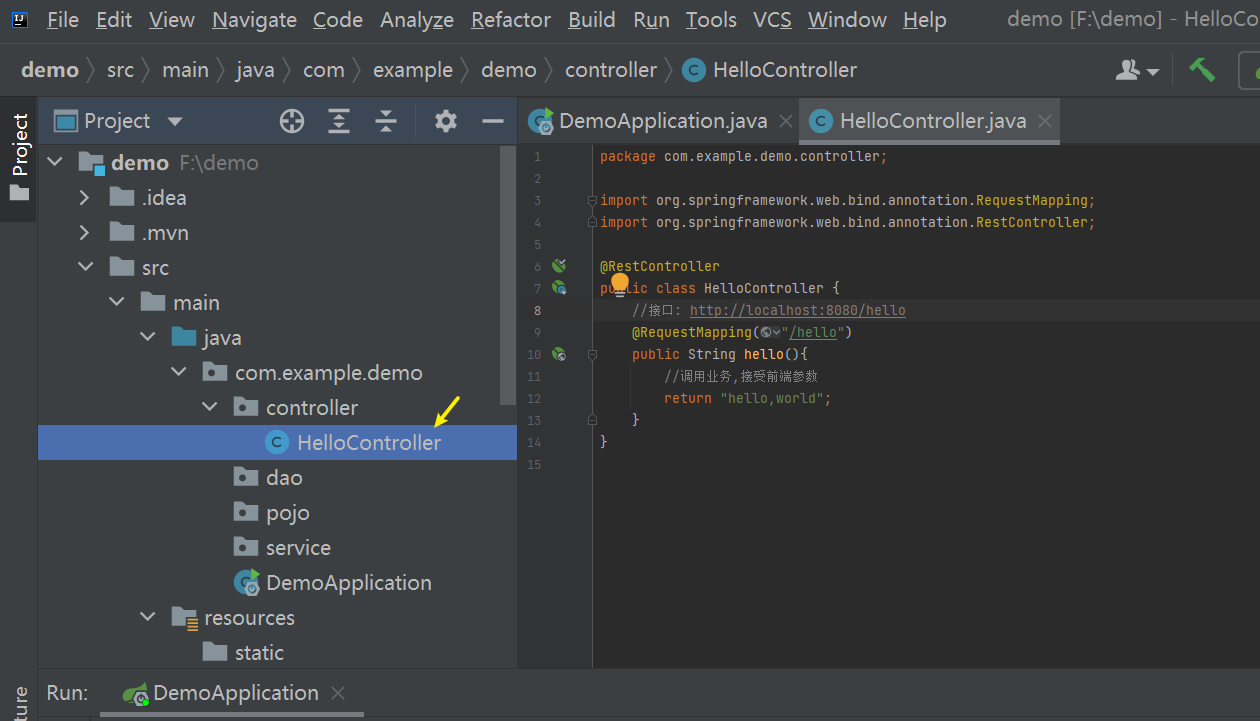
Task: Click the java breadcrumb
Action: point(255,70)
